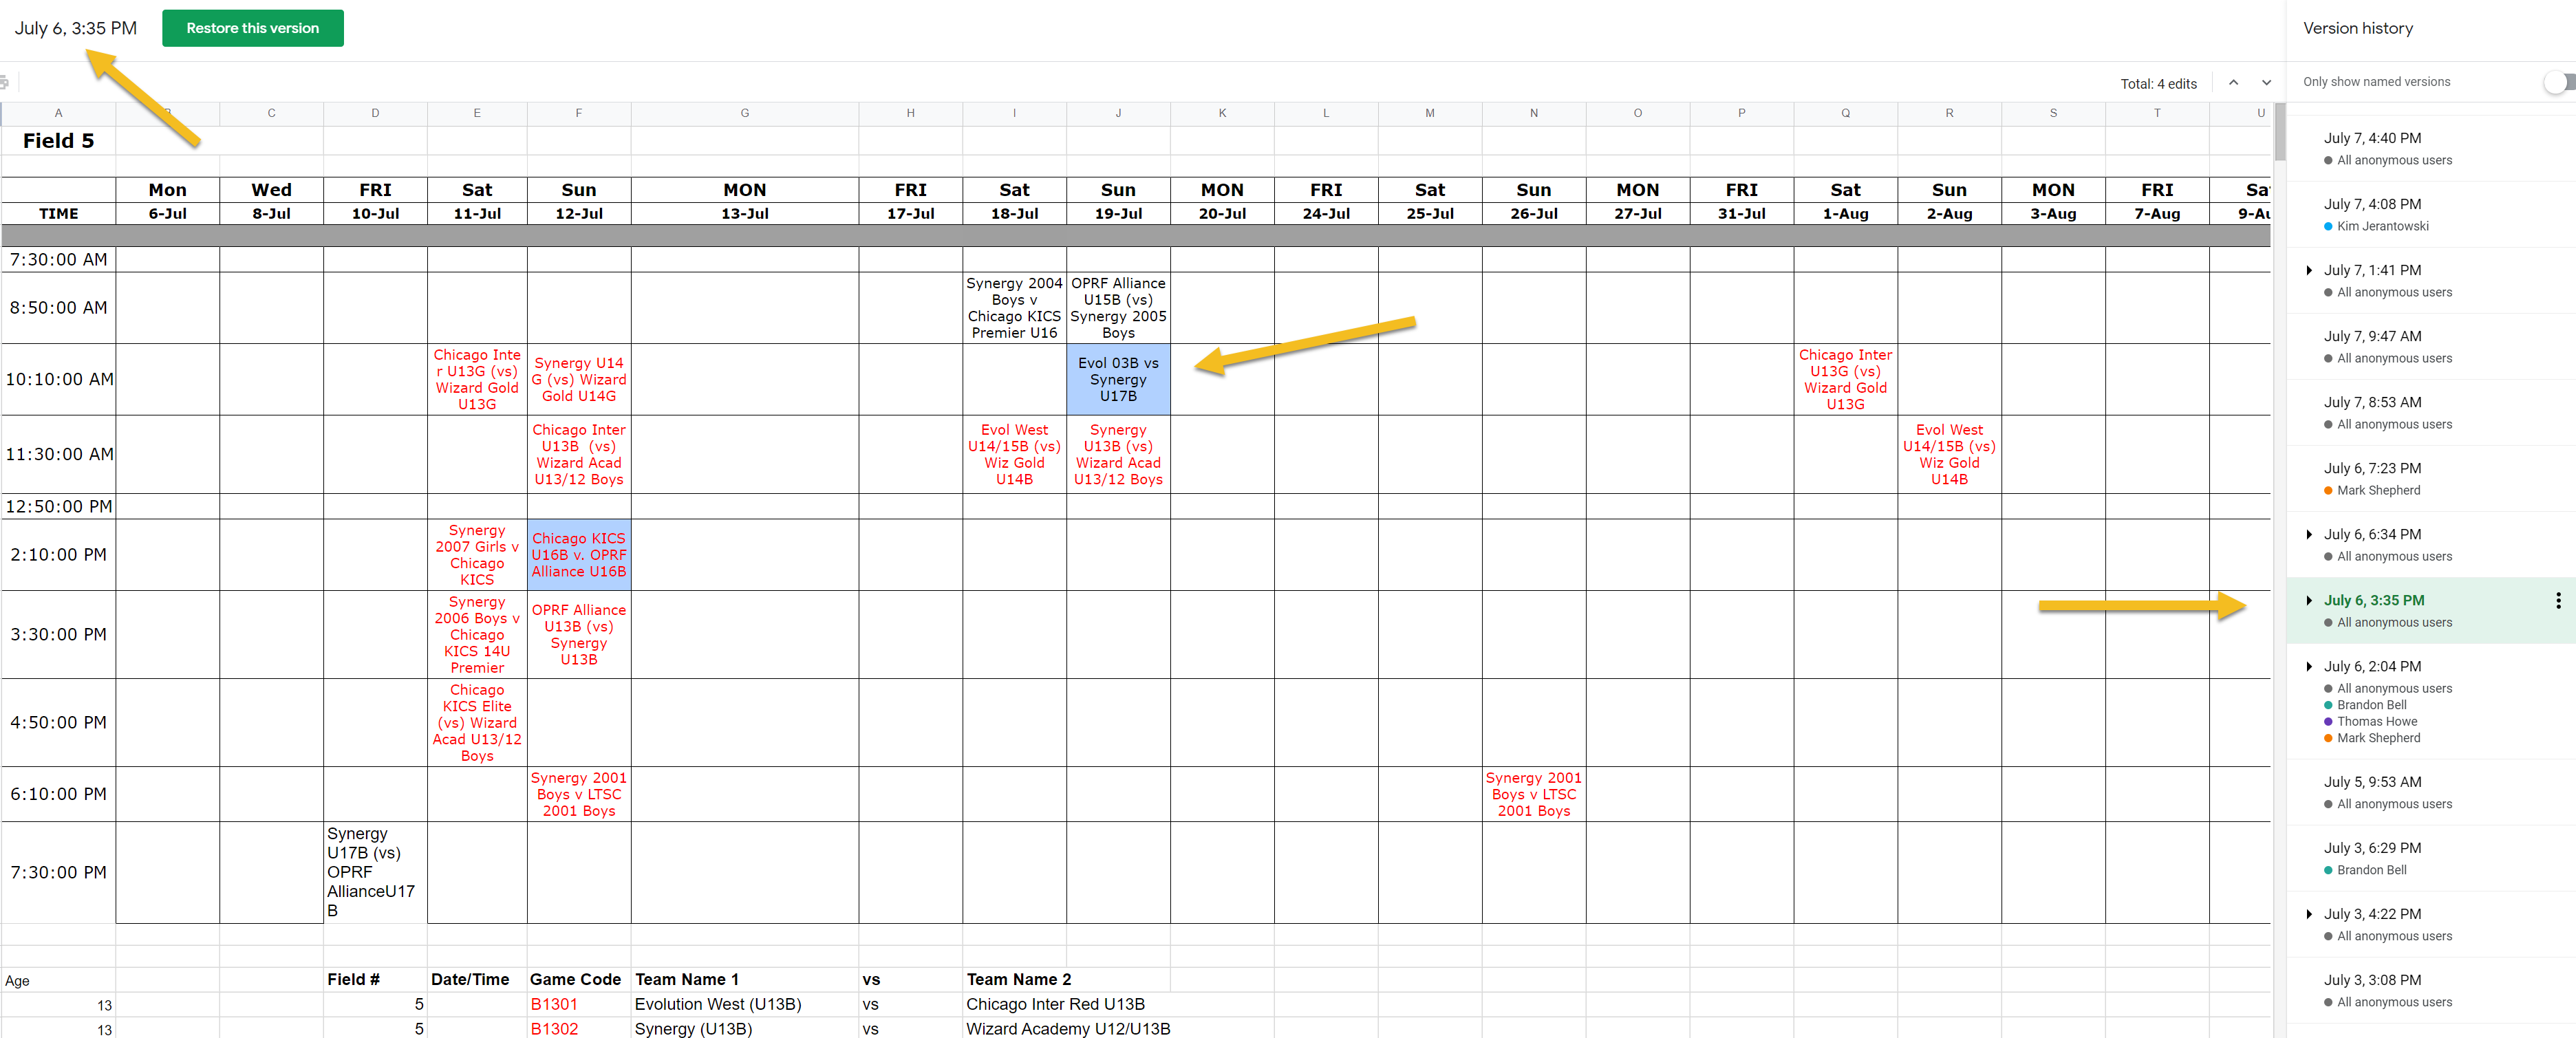2576x1038 pixels.
Task: Toggle Only show named versions switch
Action: [2559, 82]
